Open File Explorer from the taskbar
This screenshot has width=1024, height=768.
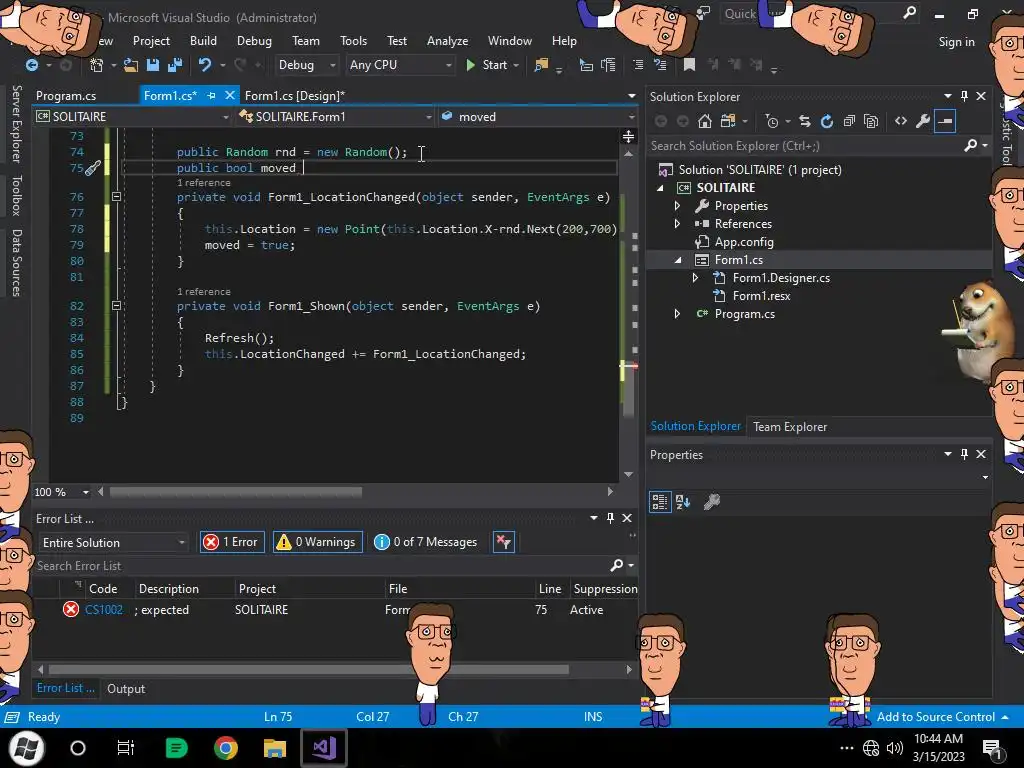(x=275, y=748)
